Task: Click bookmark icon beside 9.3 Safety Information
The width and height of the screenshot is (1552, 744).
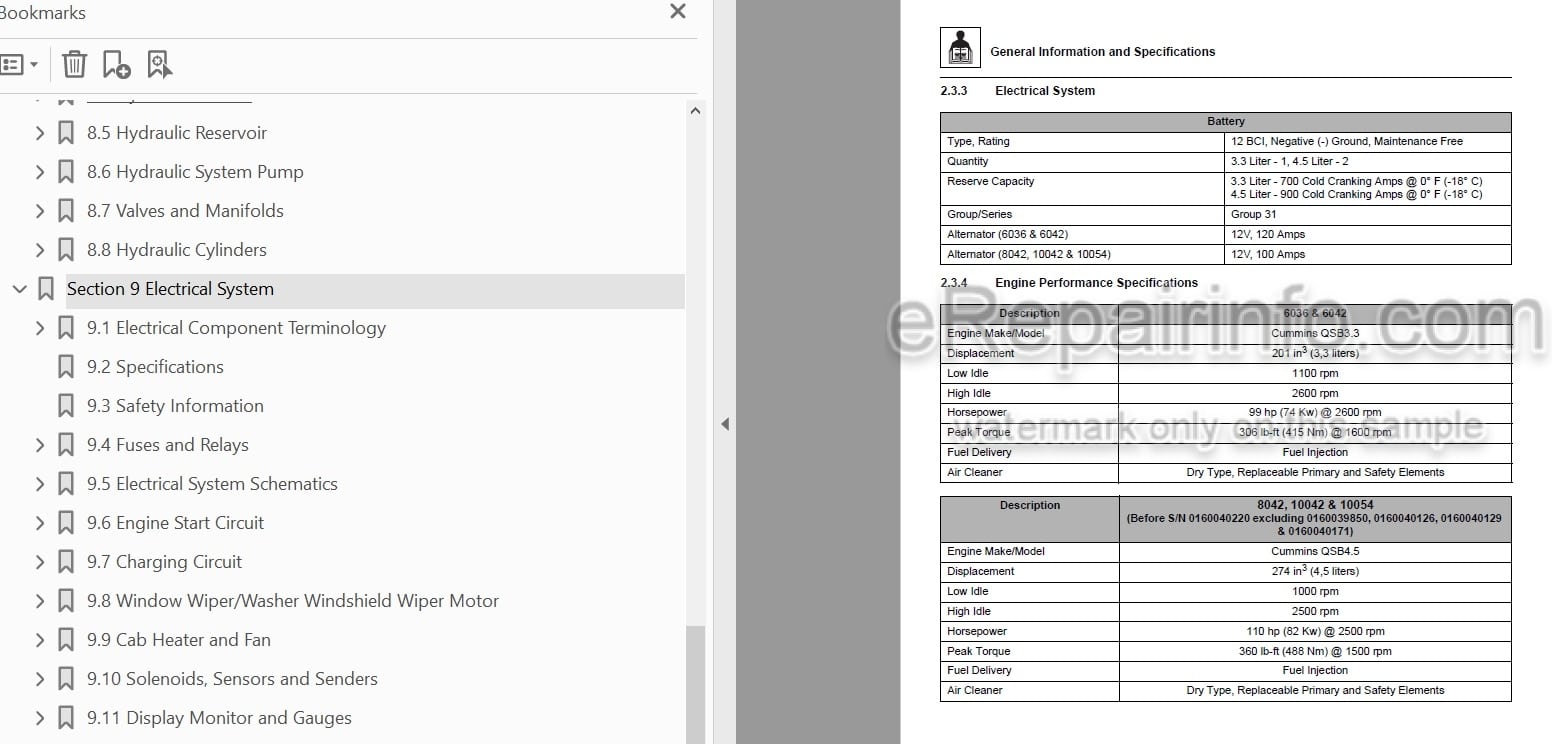Action: coord(66,406)
